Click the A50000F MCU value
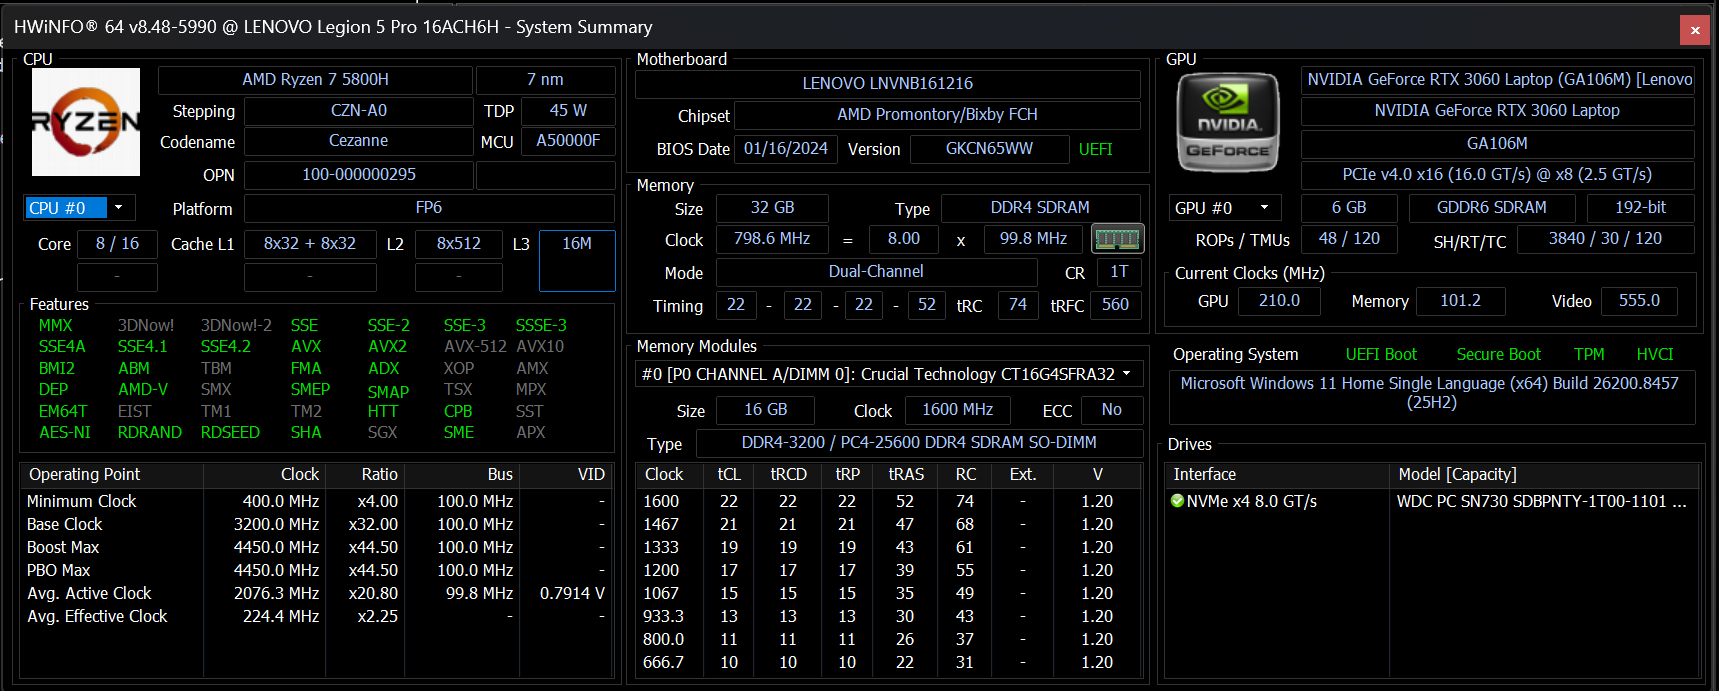Image resolution: width=1719 pixels, height=691 pixels. point(568,141)
